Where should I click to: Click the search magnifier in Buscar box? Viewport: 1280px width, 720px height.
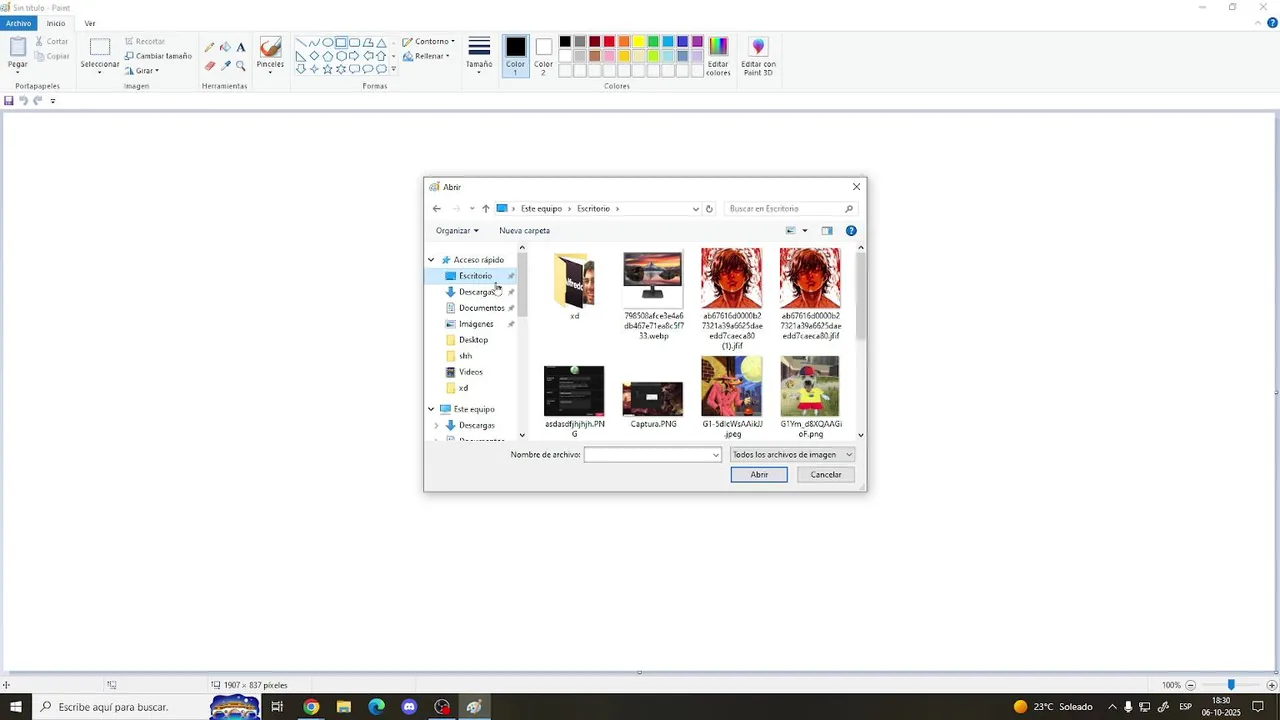(849, 209)
